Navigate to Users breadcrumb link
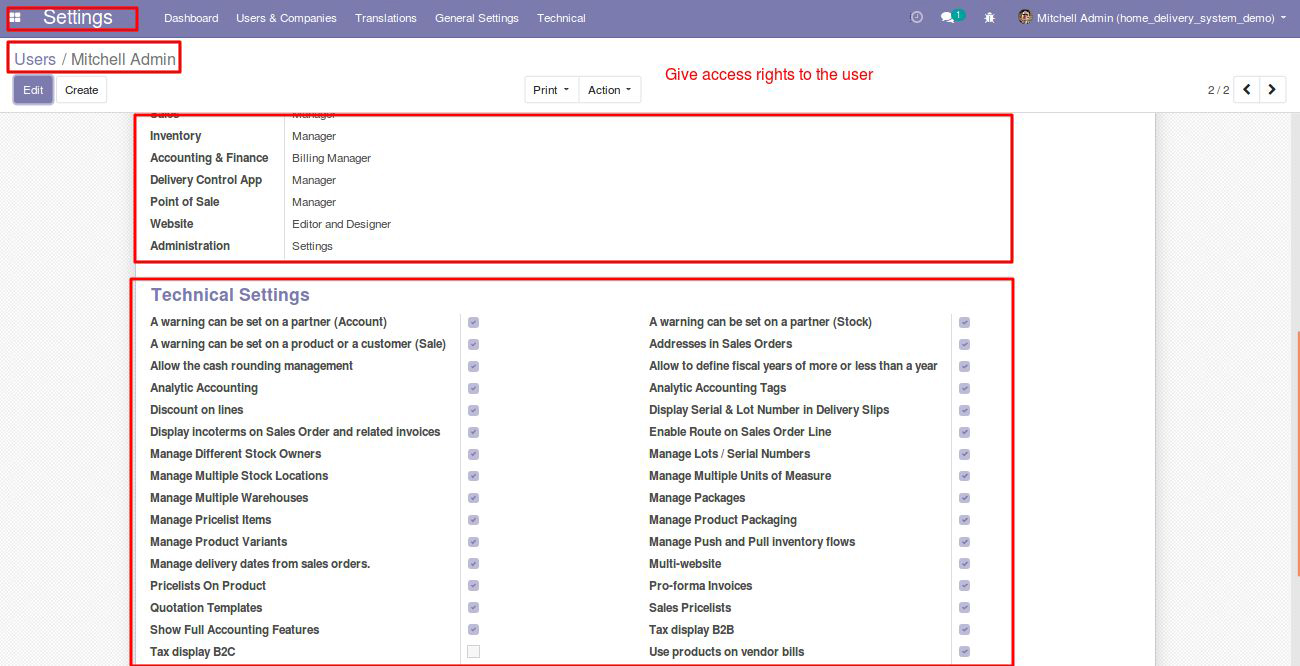 pyautogui.click(x=35, y=60)
